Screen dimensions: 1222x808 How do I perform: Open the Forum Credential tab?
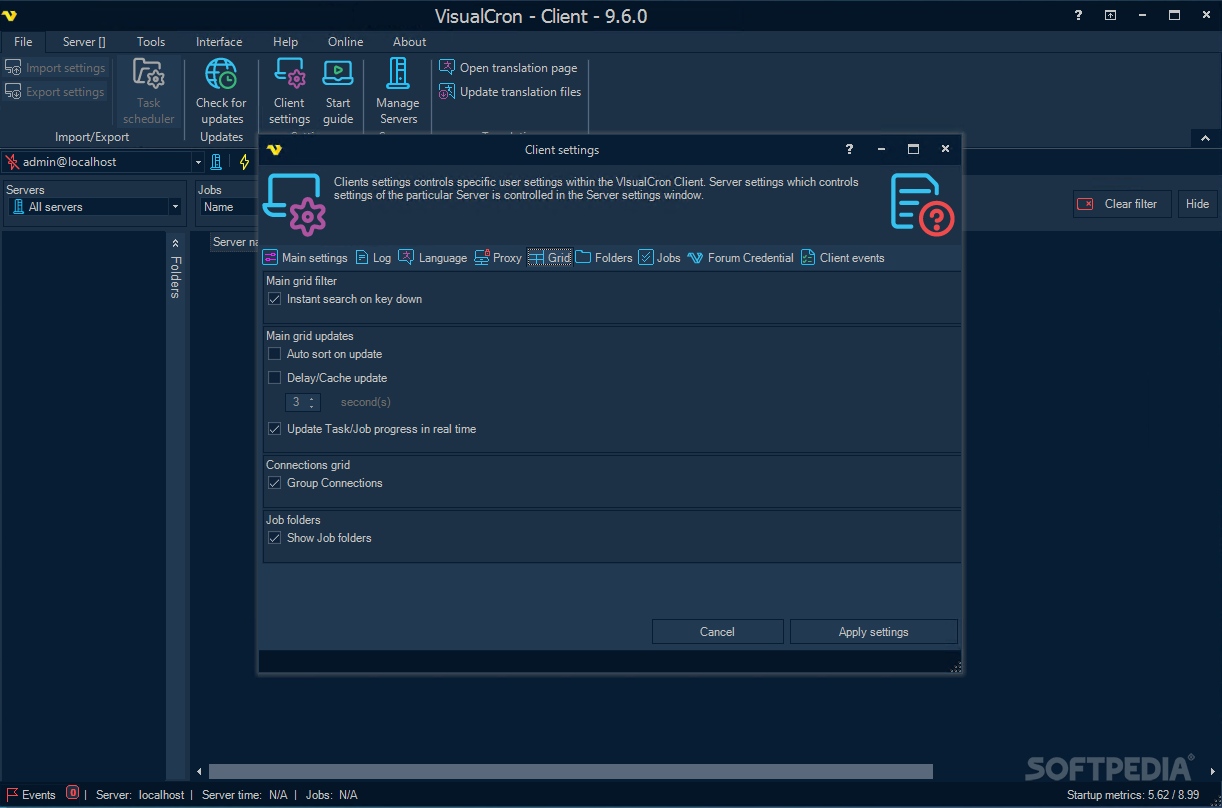(740, 258)
